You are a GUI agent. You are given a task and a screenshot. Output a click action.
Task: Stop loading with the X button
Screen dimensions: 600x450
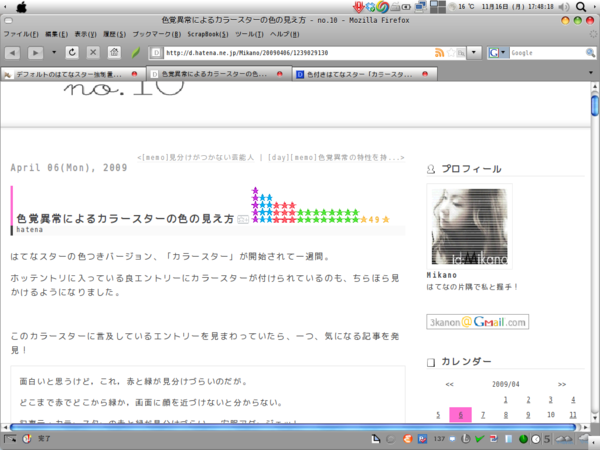tap(93, 52)
